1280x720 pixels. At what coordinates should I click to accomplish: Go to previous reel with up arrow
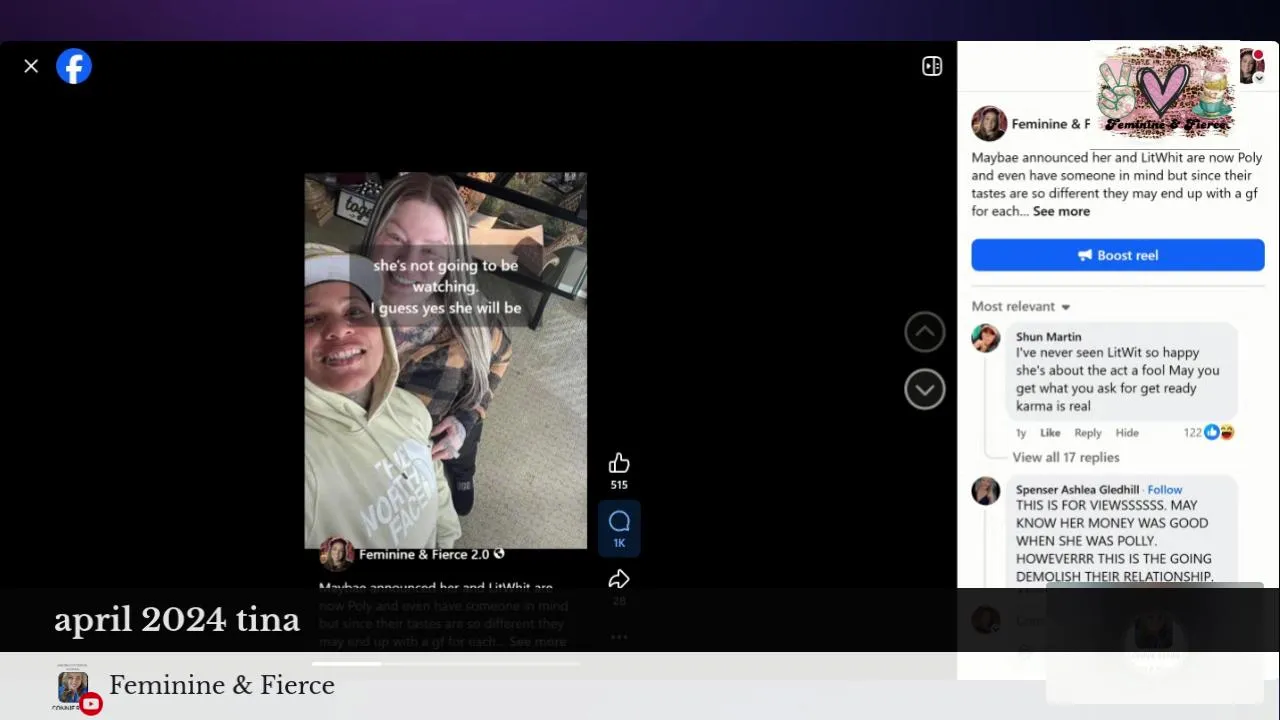click(925, 332)
